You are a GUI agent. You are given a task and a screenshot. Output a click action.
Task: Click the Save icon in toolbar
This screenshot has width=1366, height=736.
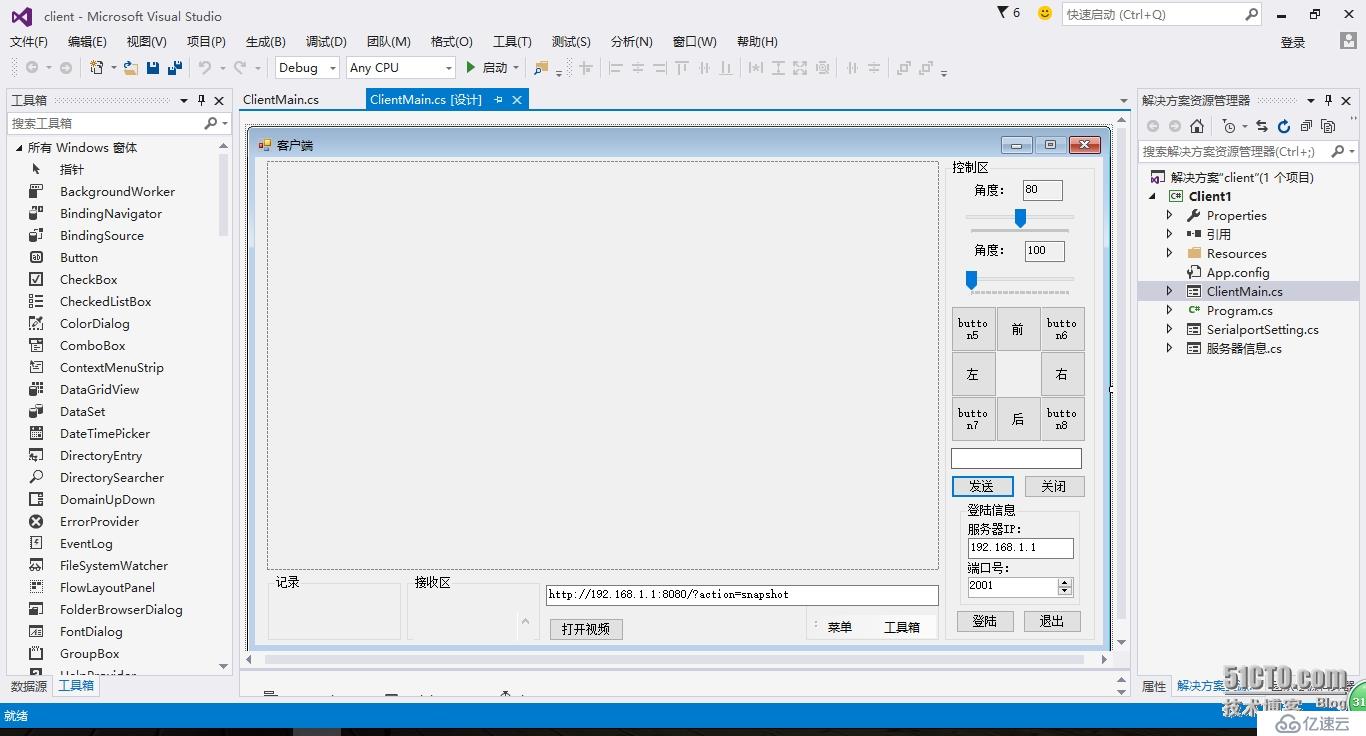click(153, 68)
